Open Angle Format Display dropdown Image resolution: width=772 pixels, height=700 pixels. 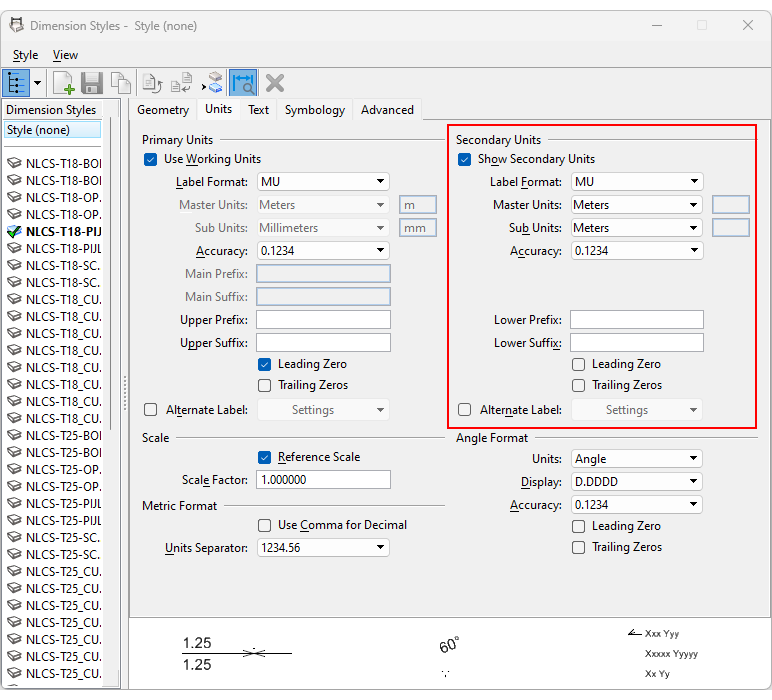636,482
